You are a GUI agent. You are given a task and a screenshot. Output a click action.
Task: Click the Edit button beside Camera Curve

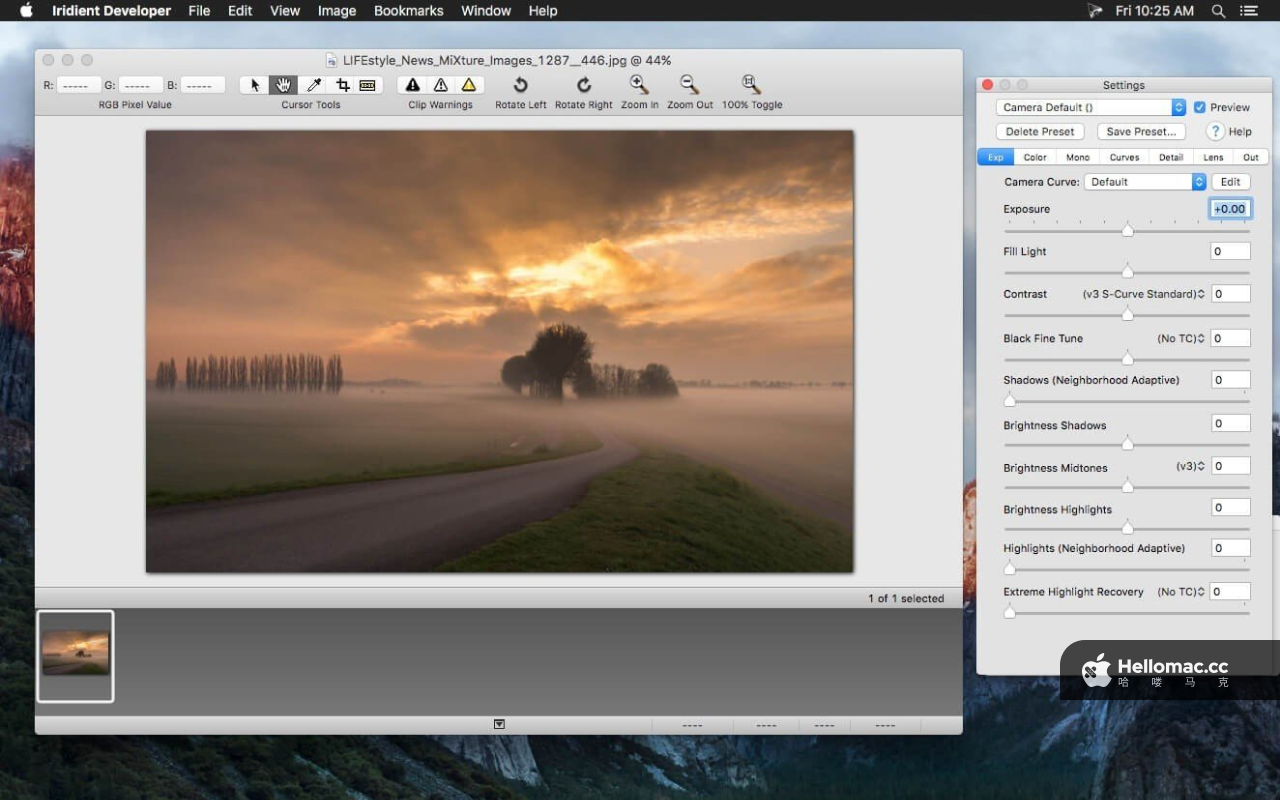(x=1231, y=182)
